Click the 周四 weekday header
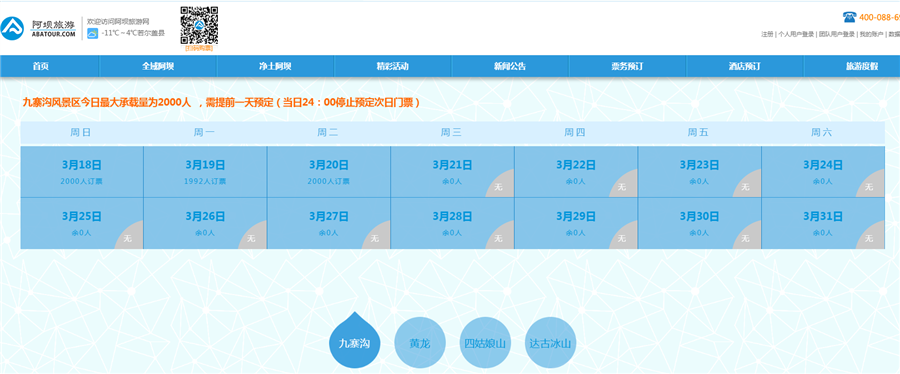This screenshot has width=900, height=374. pyautogui.click(x=575, y=133)
